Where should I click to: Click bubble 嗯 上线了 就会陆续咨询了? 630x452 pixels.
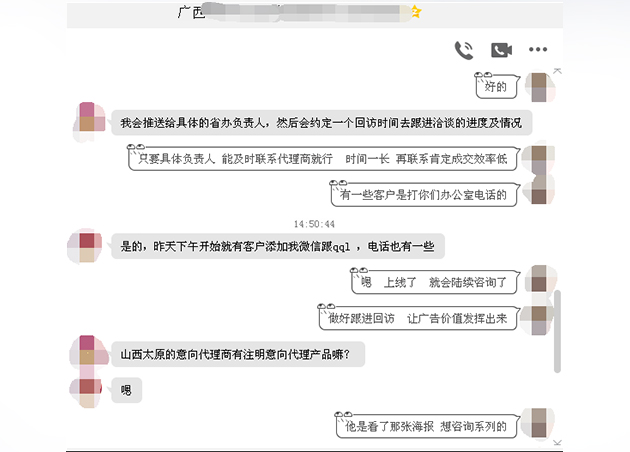click(x=435, y=282)
